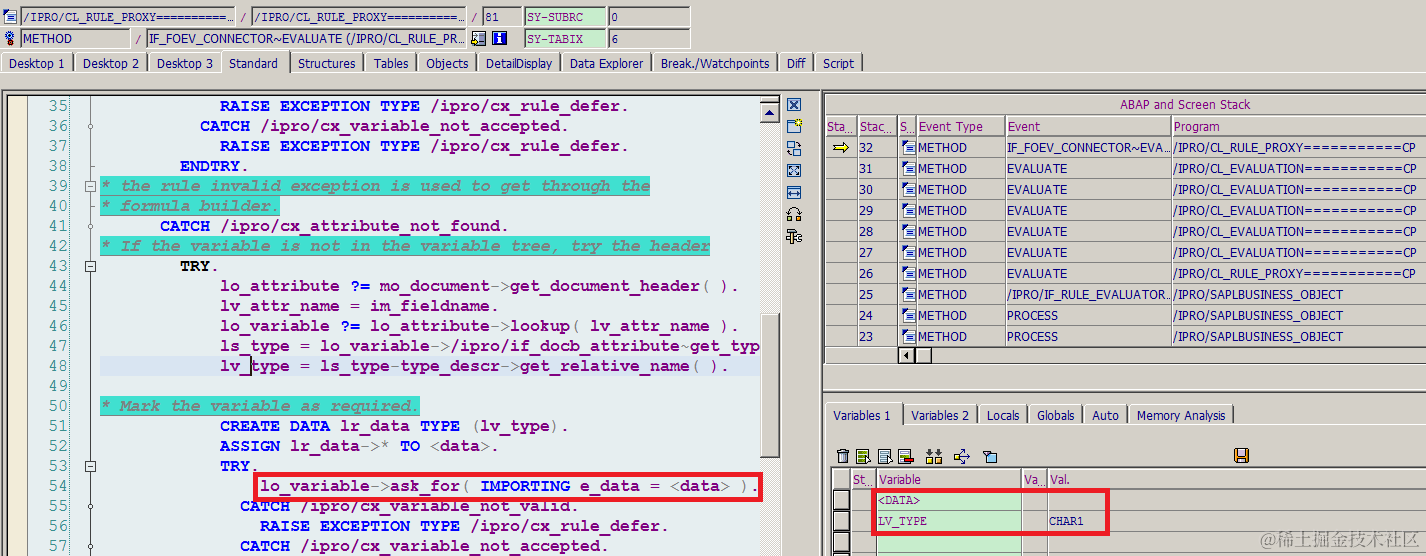1426x556 pixels.
Task: Click the horizontal expand tool icon
Action: 794,192
